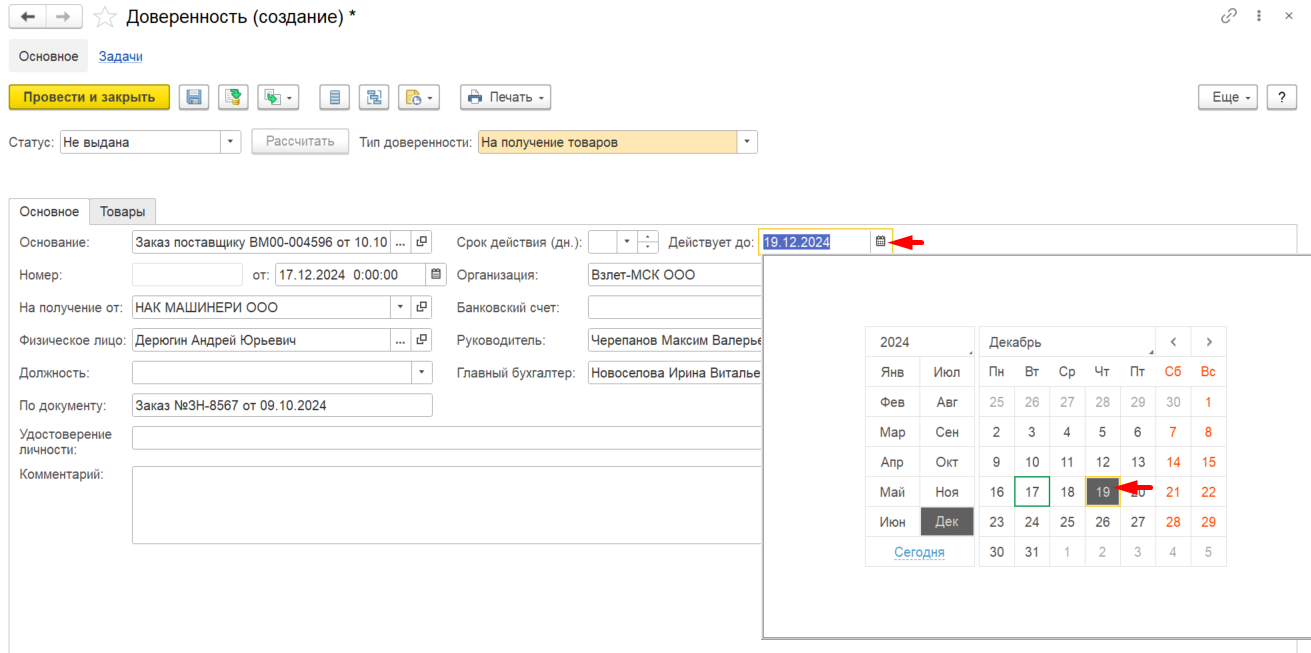Open the document-with-clock dropdown icon in toolbar
The height and width of the screenshot is (653, 1311).
point(419,97)
